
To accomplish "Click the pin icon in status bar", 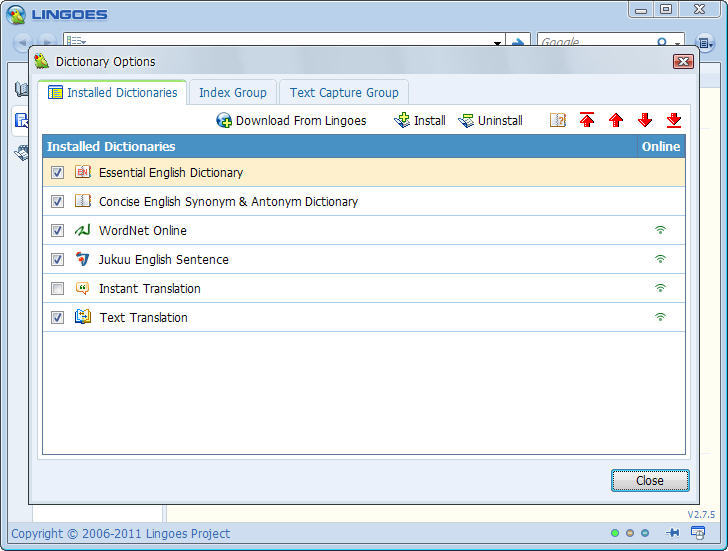I will [x=673, y=533].
